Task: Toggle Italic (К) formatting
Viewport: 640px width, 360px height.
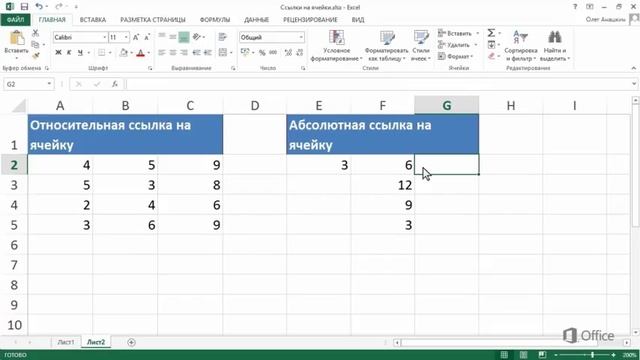Action: point(69,53)
